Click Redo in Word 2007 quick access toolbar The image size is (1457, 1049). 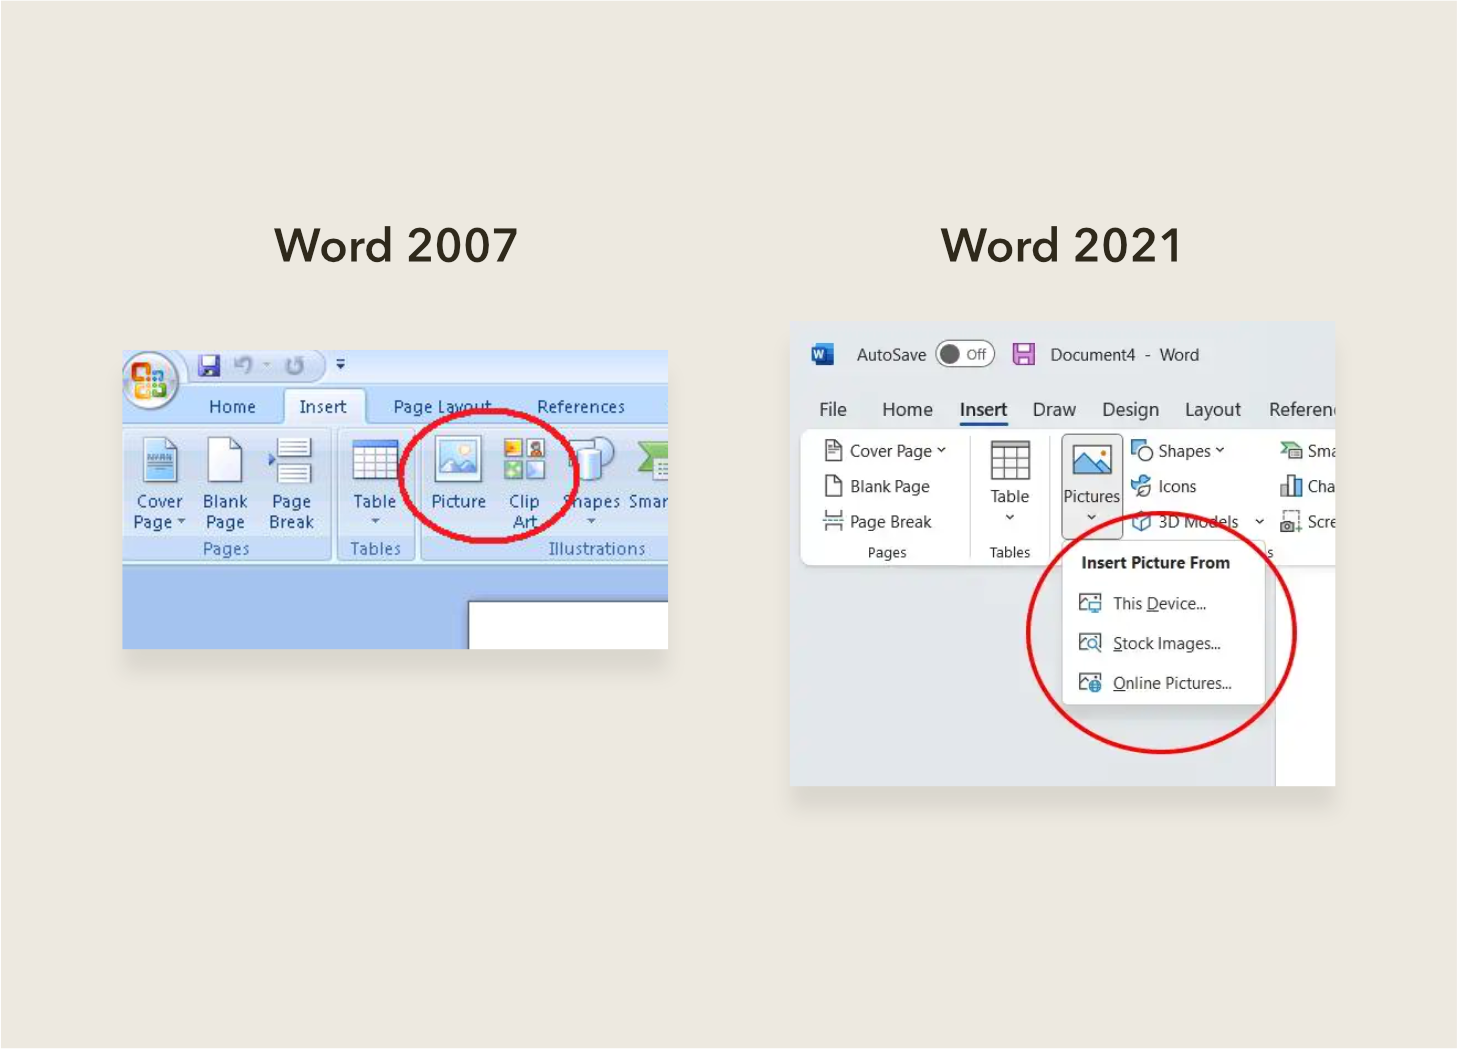(294, 365)
